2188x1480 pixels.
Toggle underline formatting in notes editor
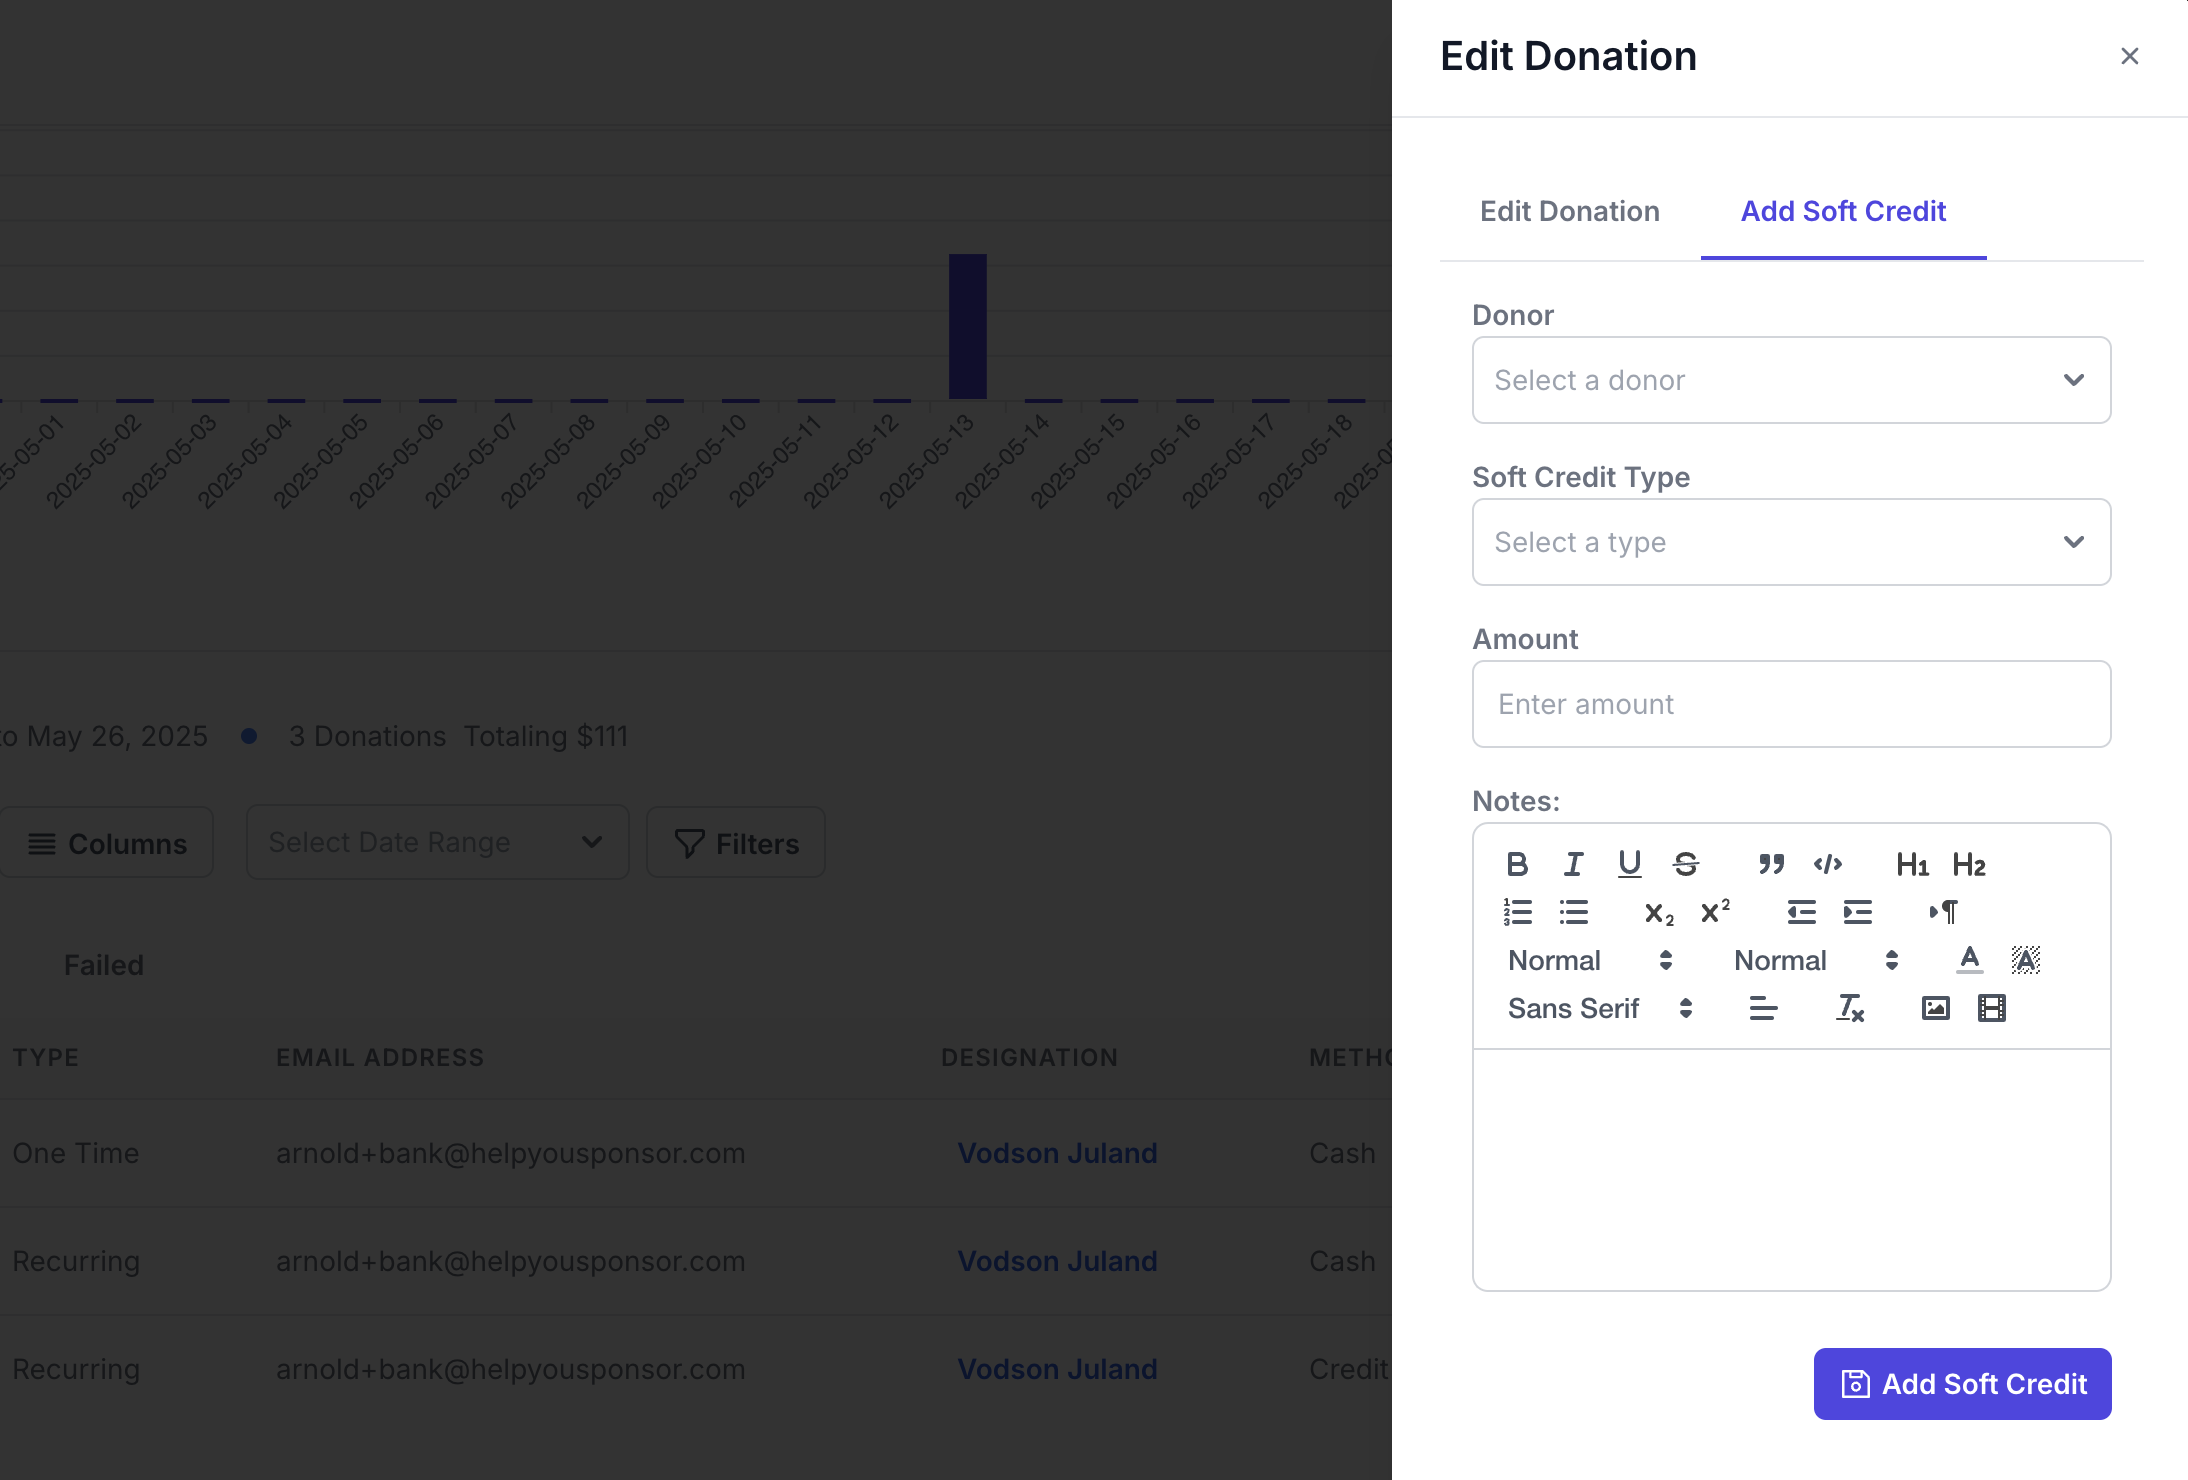pyautogui.click(x=1629, y=864)
